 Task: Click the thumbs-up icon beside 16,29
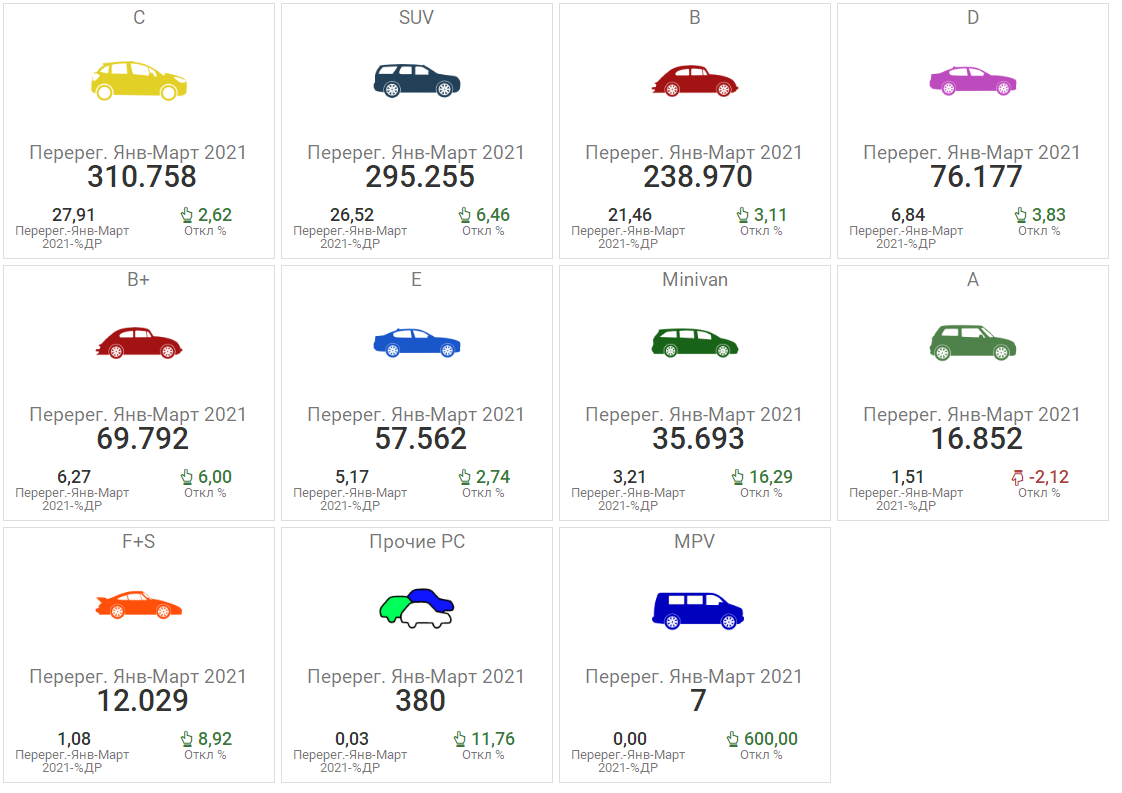coord(738,478)
